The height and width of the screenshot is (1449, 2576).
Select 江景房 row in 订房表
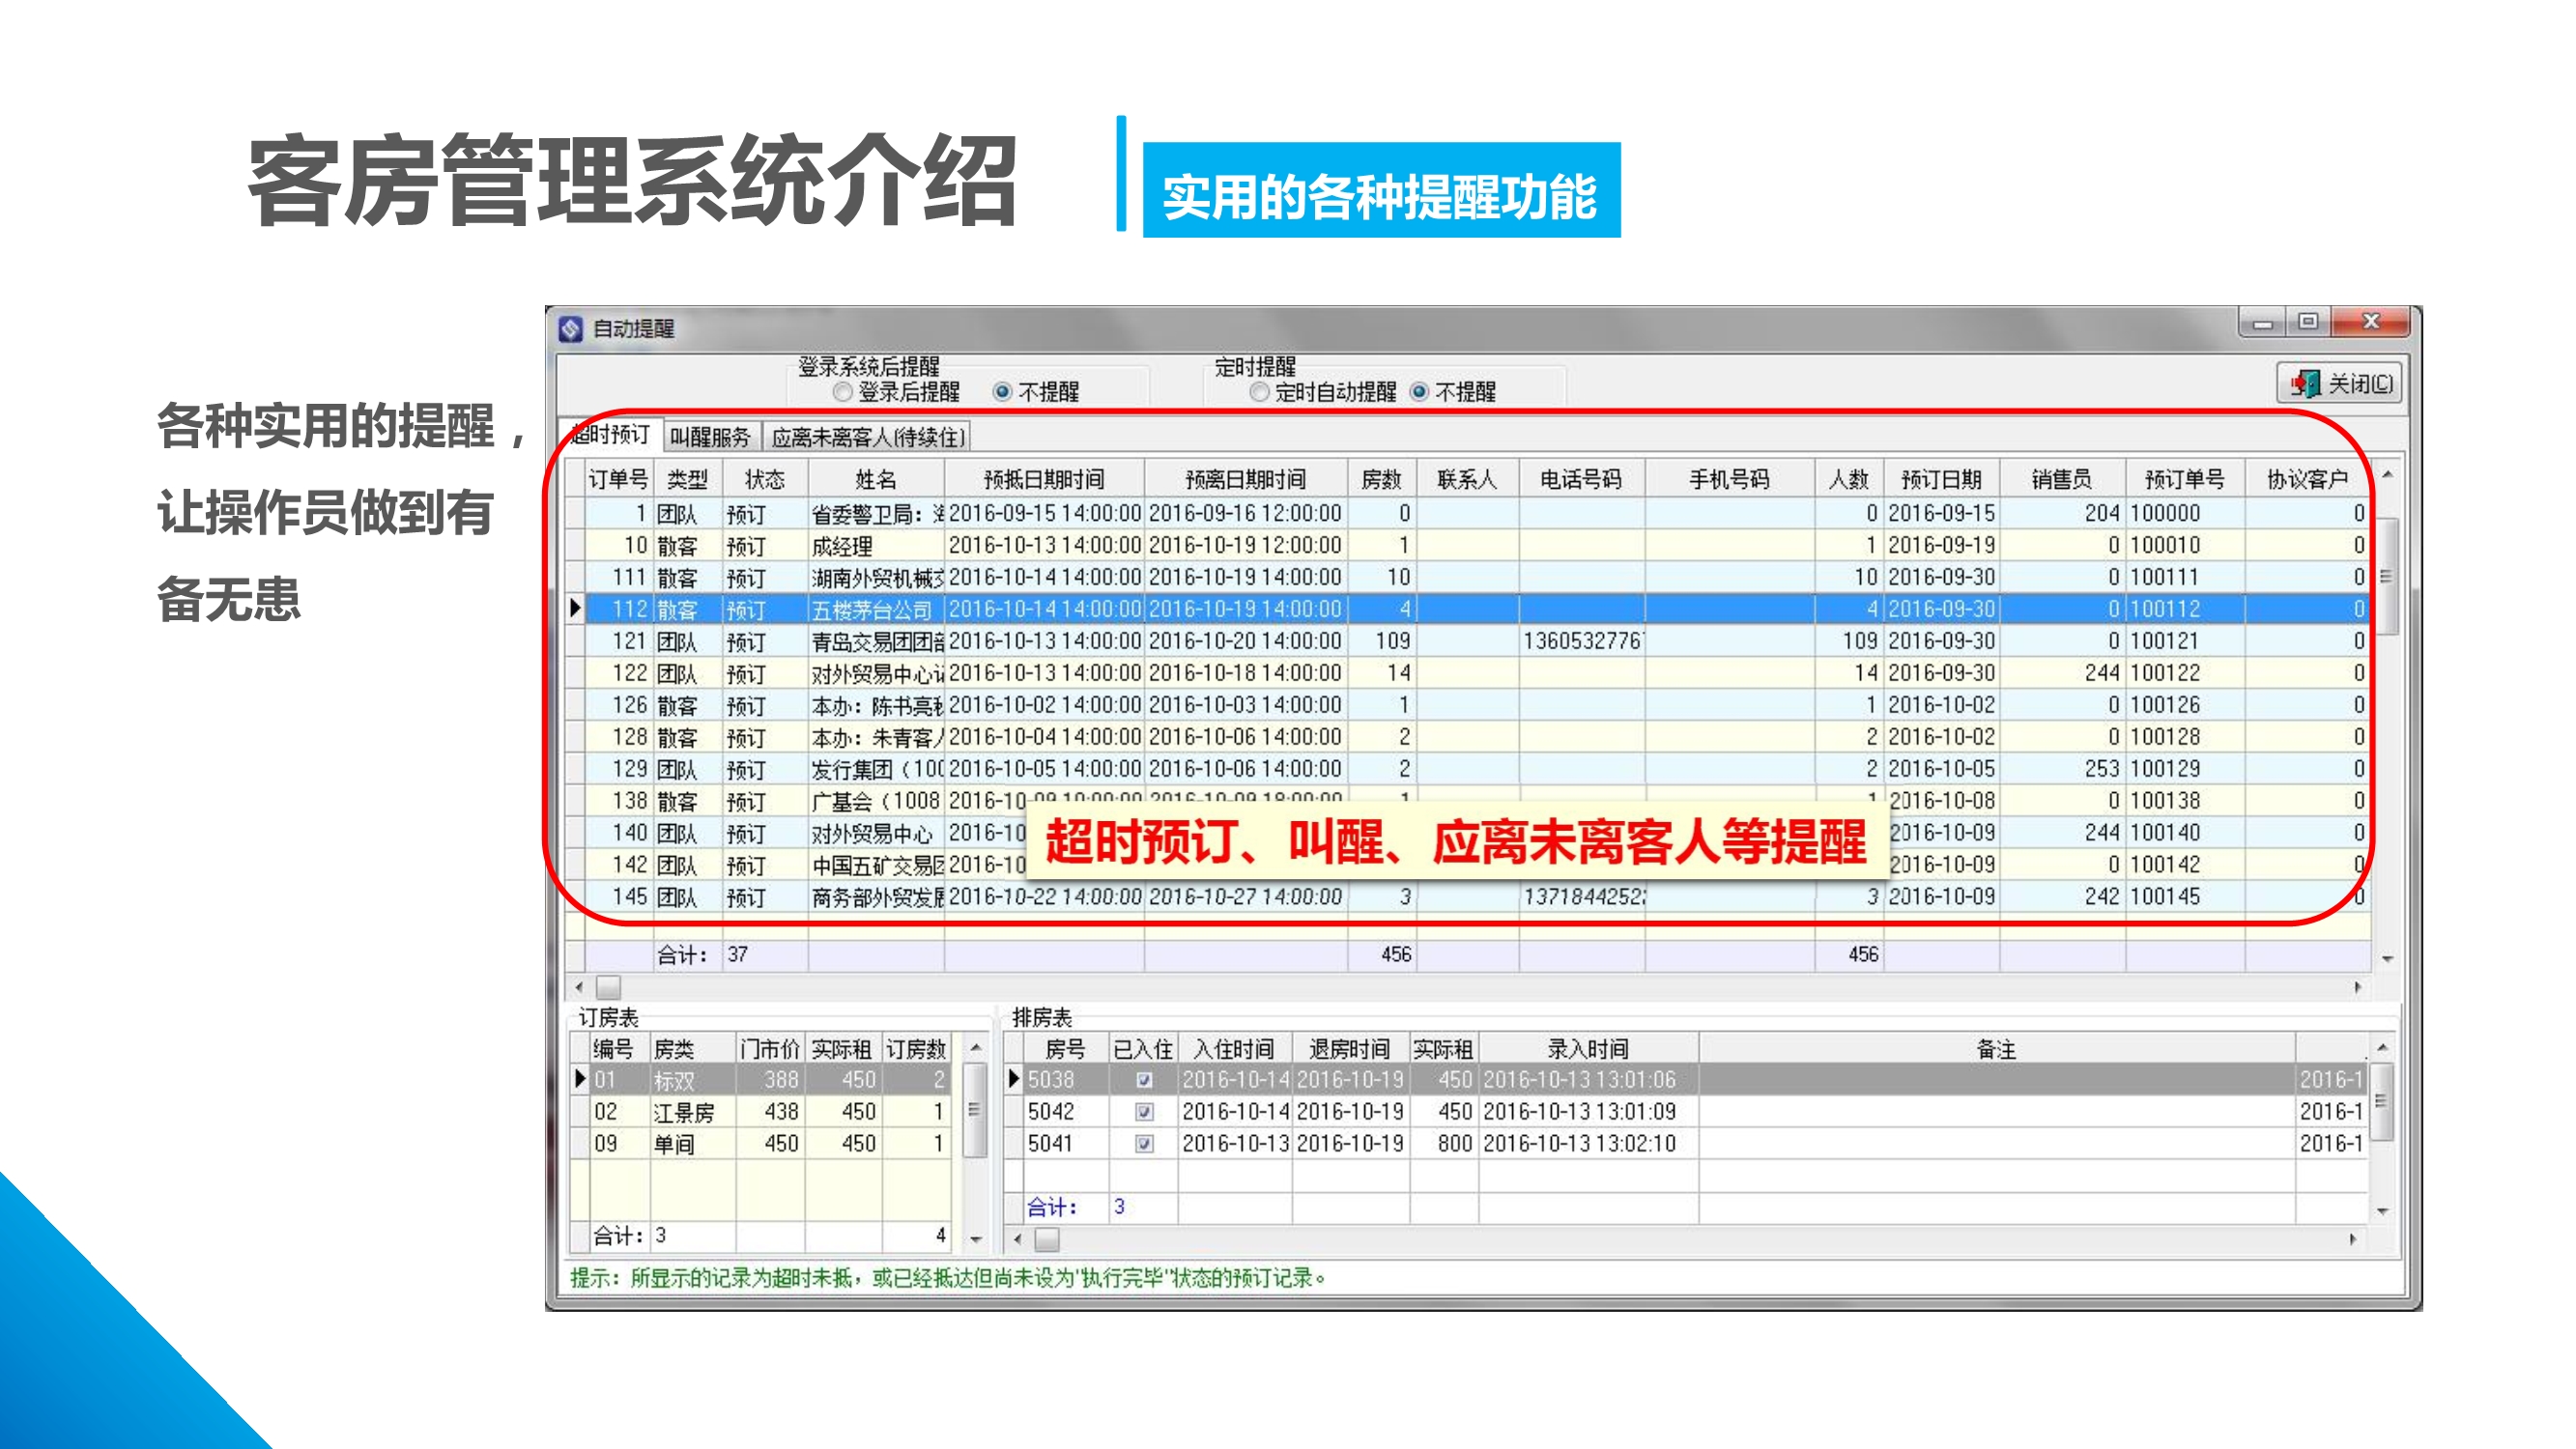683,1112
